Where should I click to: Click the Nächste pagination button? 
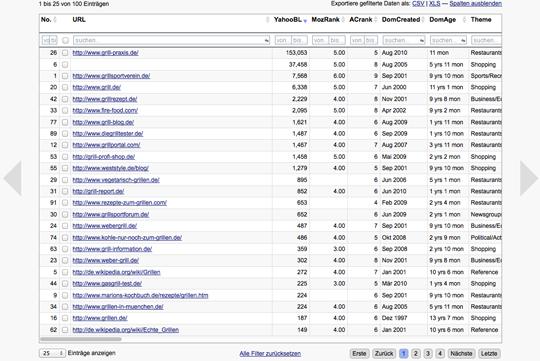pos(461,353)
